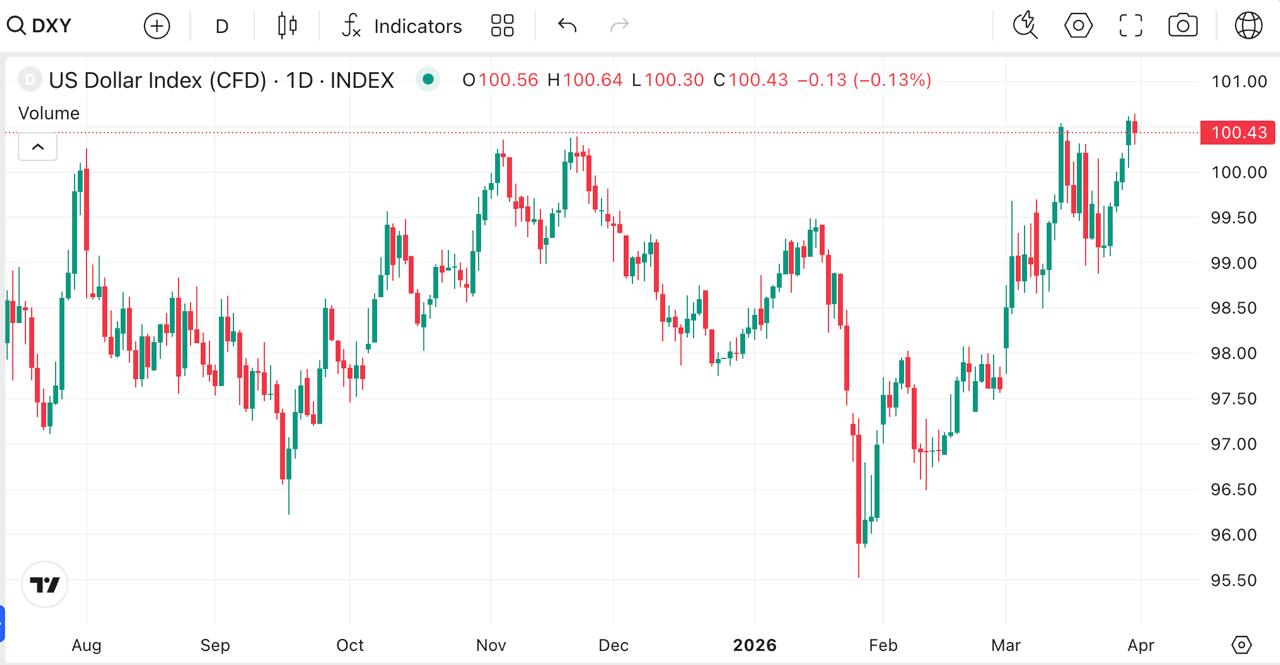Viewport: 1280px width, 665px height.
Task: Open the Indicators menu
Action: [x=402, y=26]
